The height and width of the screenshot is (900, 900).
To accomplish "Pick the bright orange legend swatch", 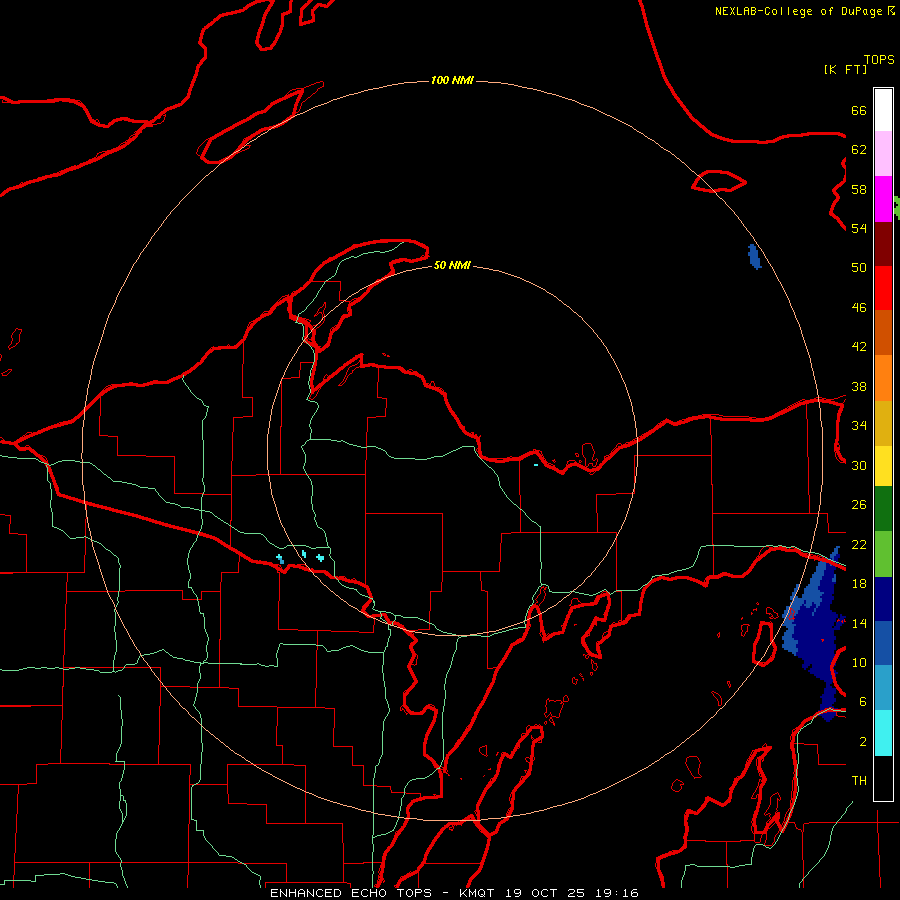I will (883, 378).
